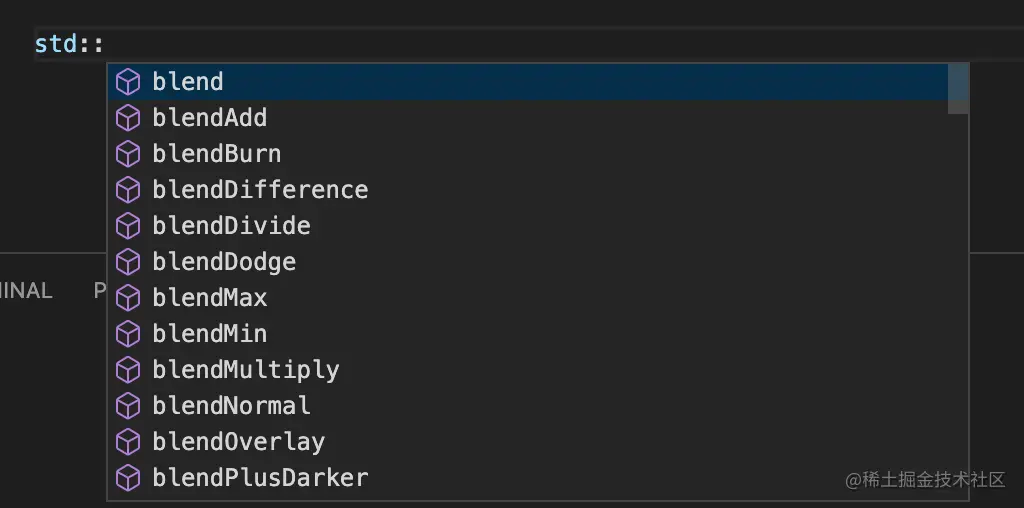Click the cube icon beside blendDivide
1024x508 pixels.
[128, 226]
